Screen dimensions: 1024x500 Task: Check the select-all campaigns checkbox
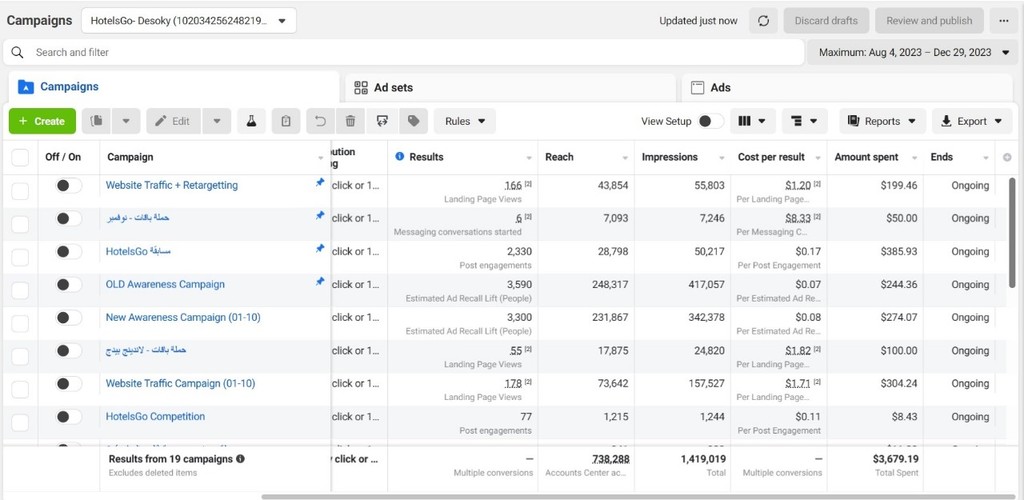coord(20,158)
